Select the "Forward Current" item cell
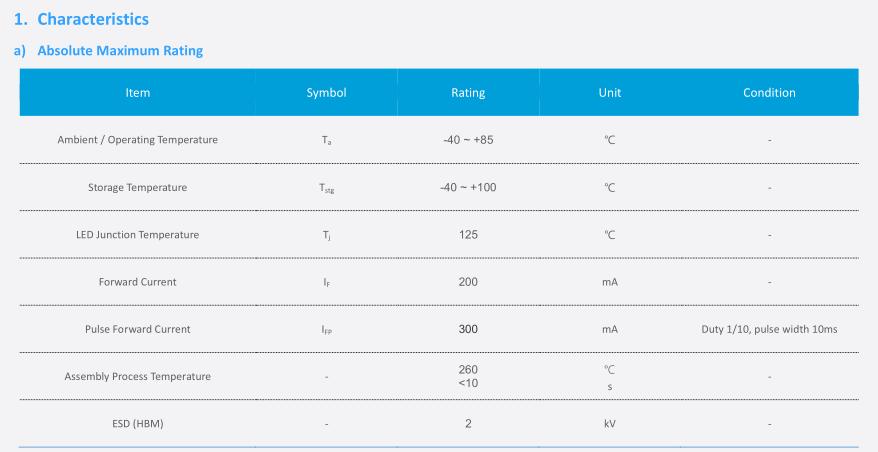Viewport: 878px width, 452px height. (137, 282)
